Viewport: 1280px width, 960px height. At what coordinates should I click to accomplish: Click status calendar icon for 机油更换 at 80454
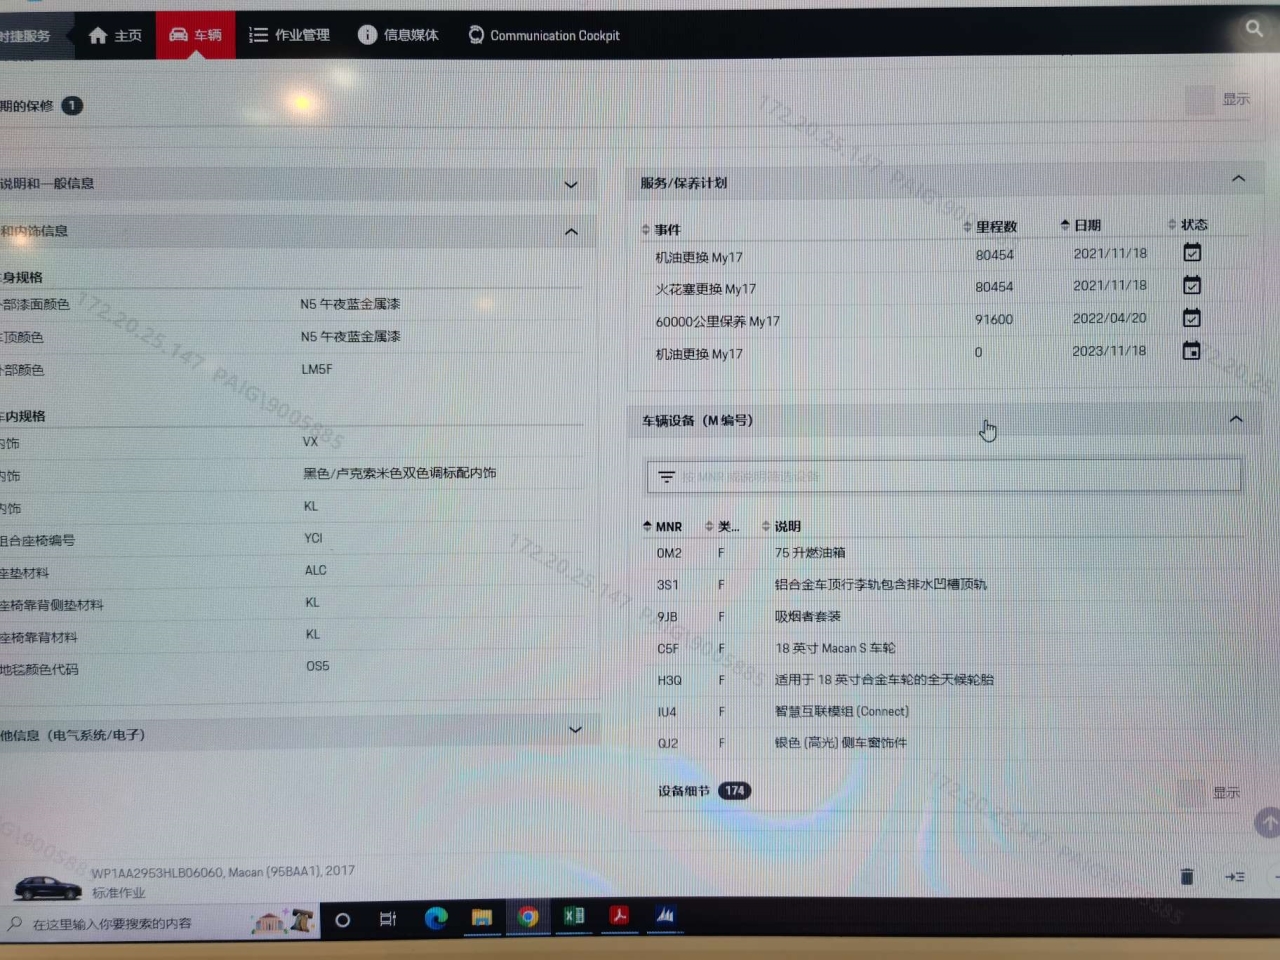[x=1192, y=252]
